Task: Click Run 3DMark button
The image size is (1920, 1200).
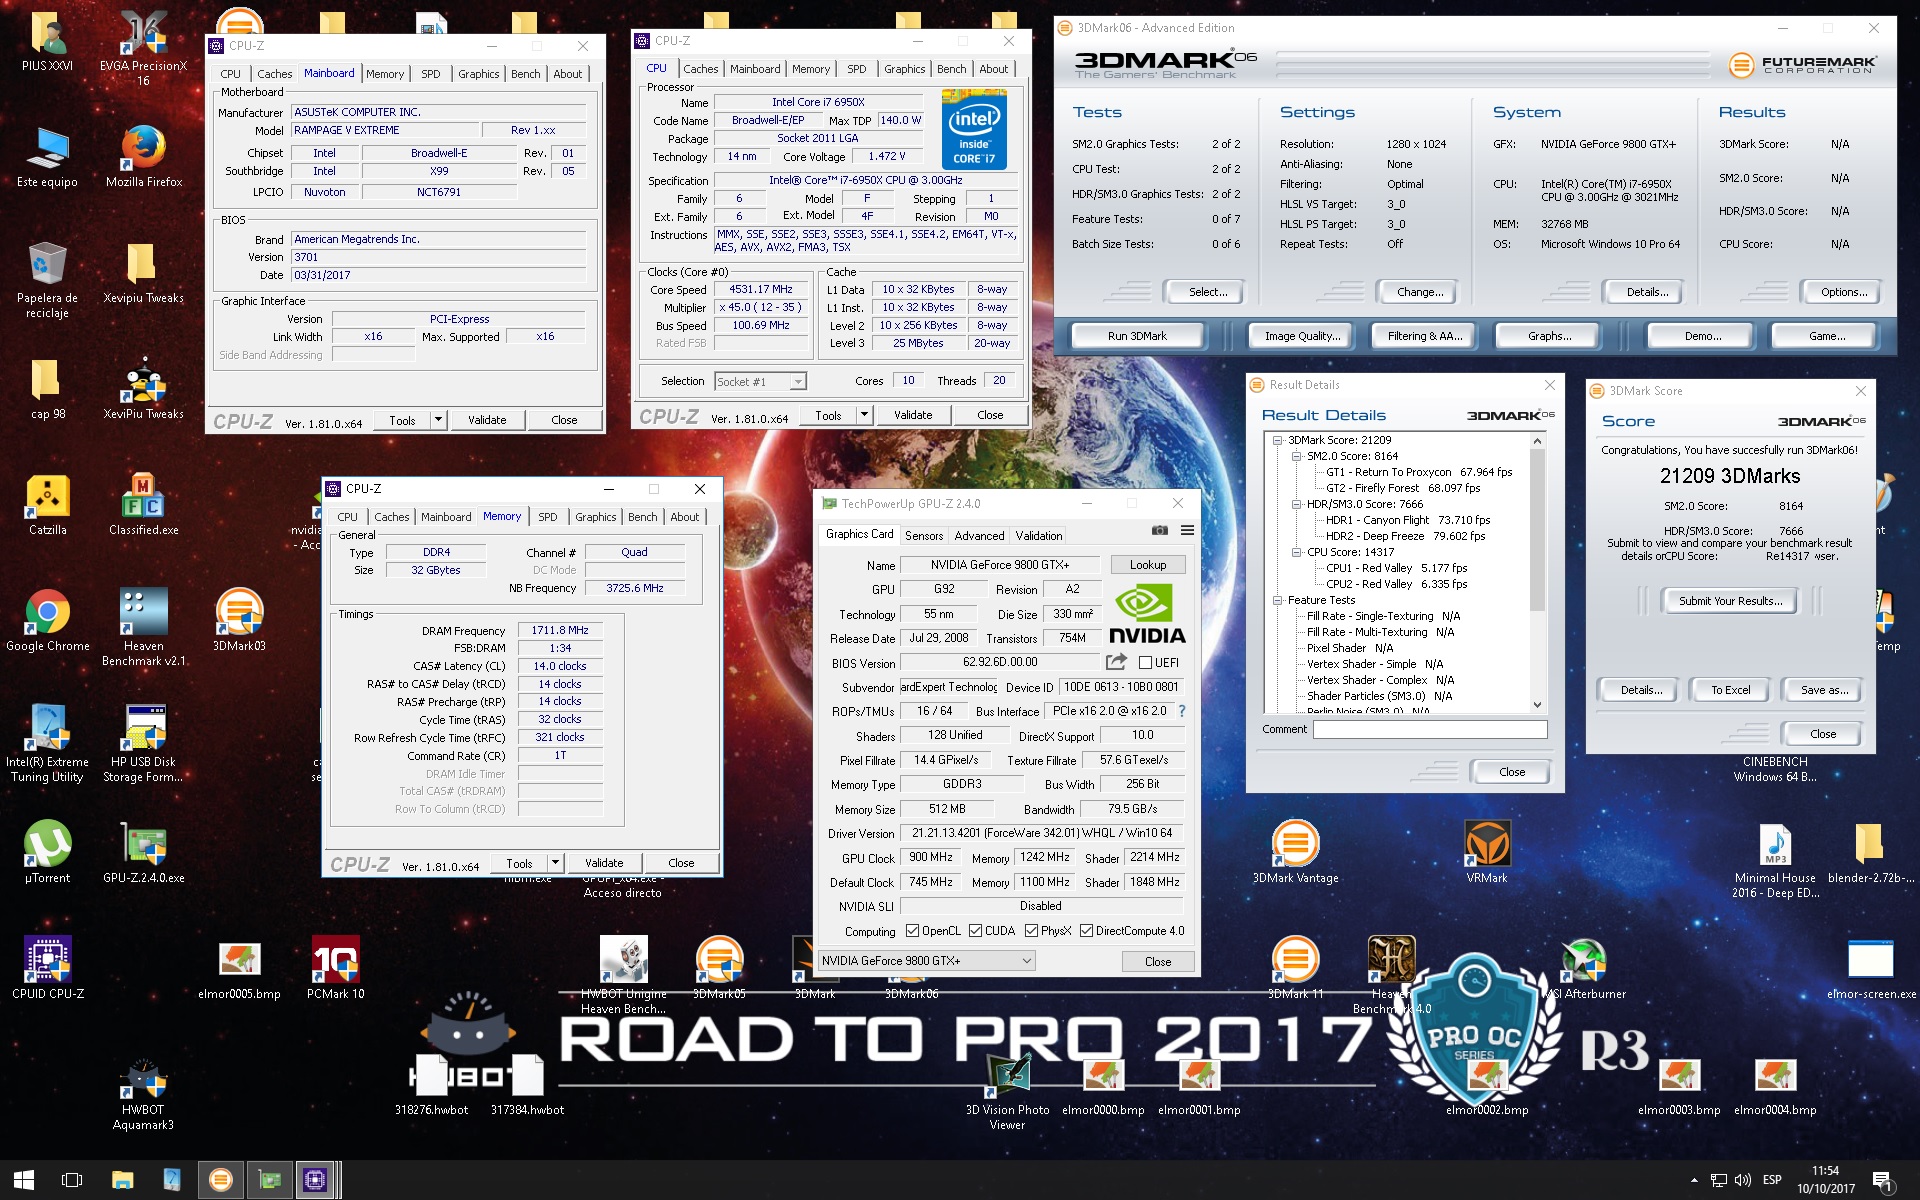Action: [x=1137, y=336]
